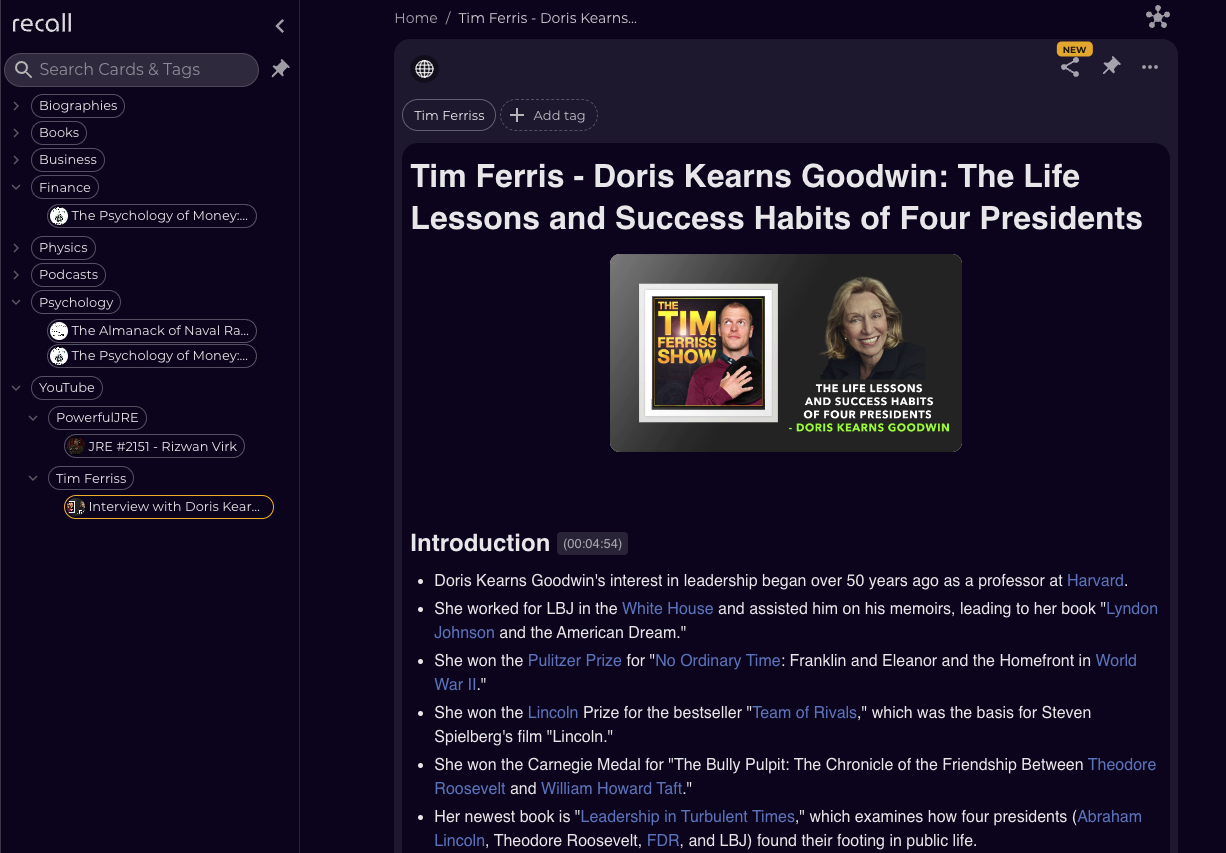Screen dimensions: 1226x853
Task: Click the Add tag button
Action: [549, 115]
